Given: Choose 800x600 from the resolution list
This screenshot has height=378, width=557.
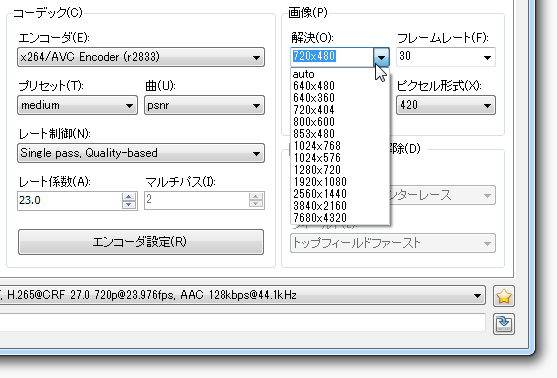Looking at the screenshot, I should click(340, 122).
